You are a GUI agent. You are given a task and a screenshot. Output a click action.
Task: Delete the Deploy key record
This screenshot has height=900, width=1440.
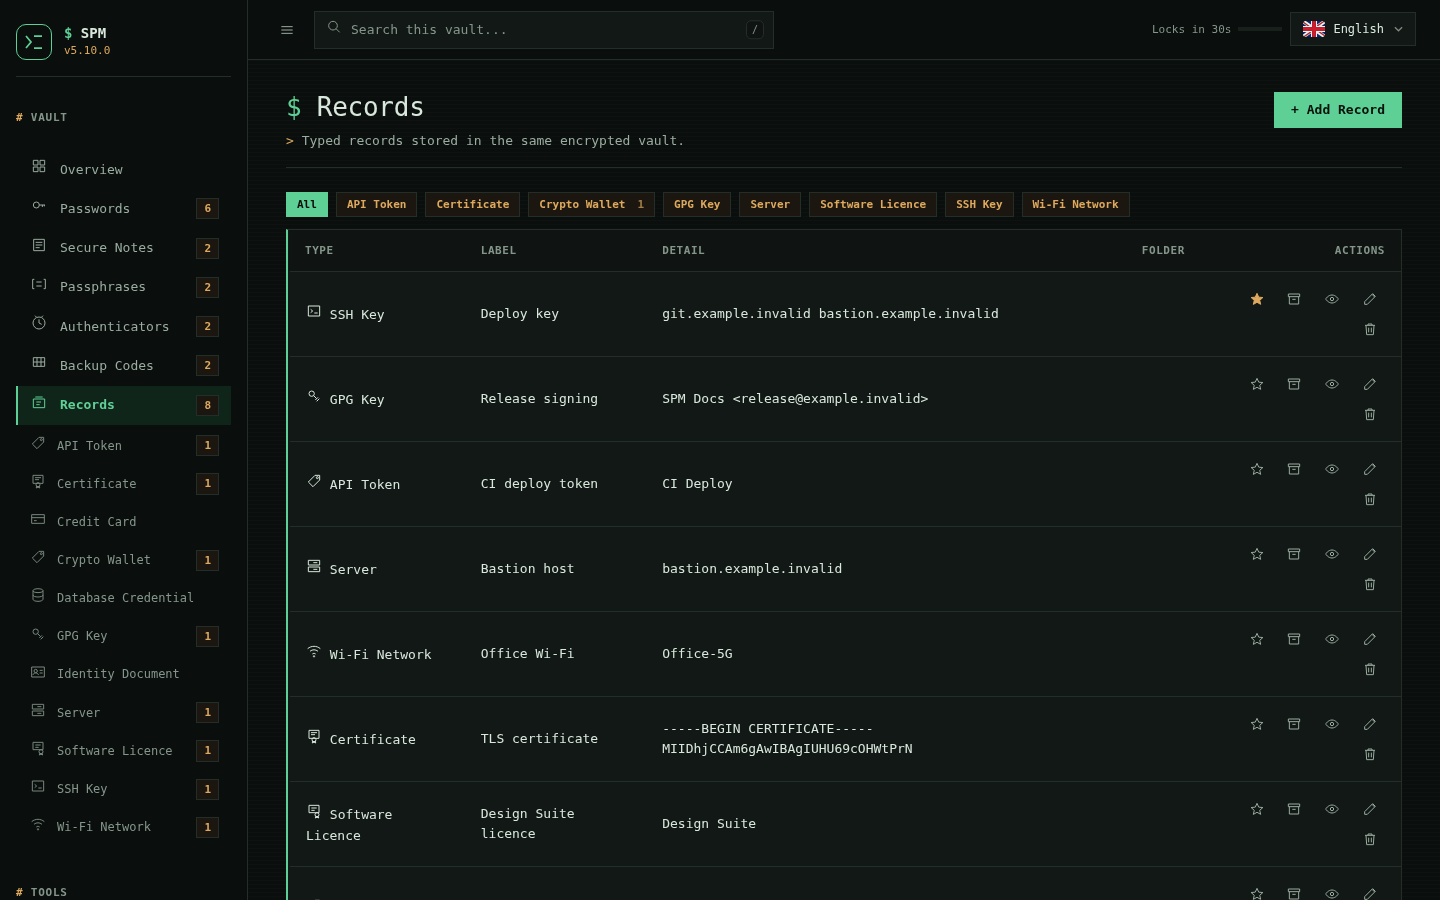[1370, 329]
